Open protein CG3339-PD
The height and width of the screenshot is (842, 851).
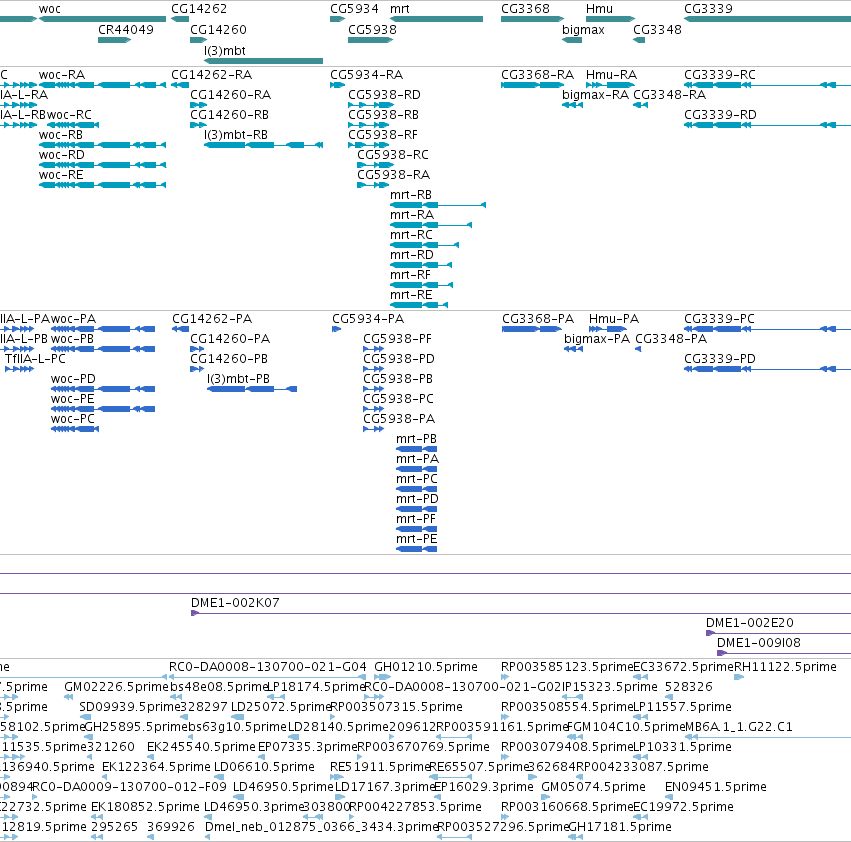pos(720,359)
